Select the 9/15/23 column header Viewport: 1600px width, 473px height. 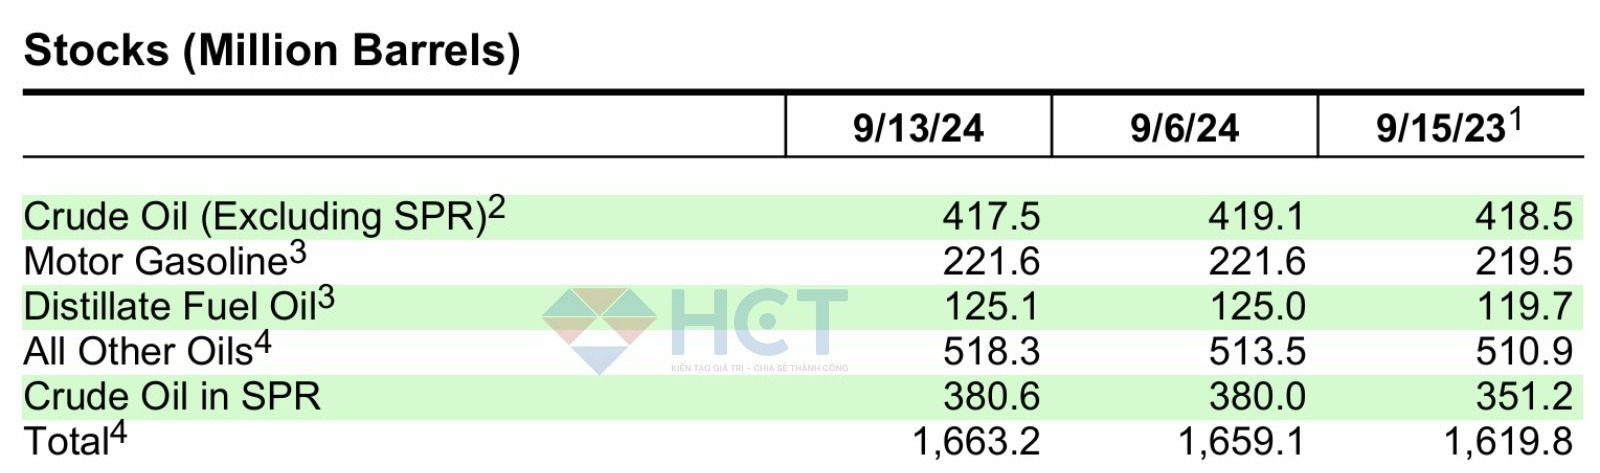pyautogui.click(x=1441, y=128)
